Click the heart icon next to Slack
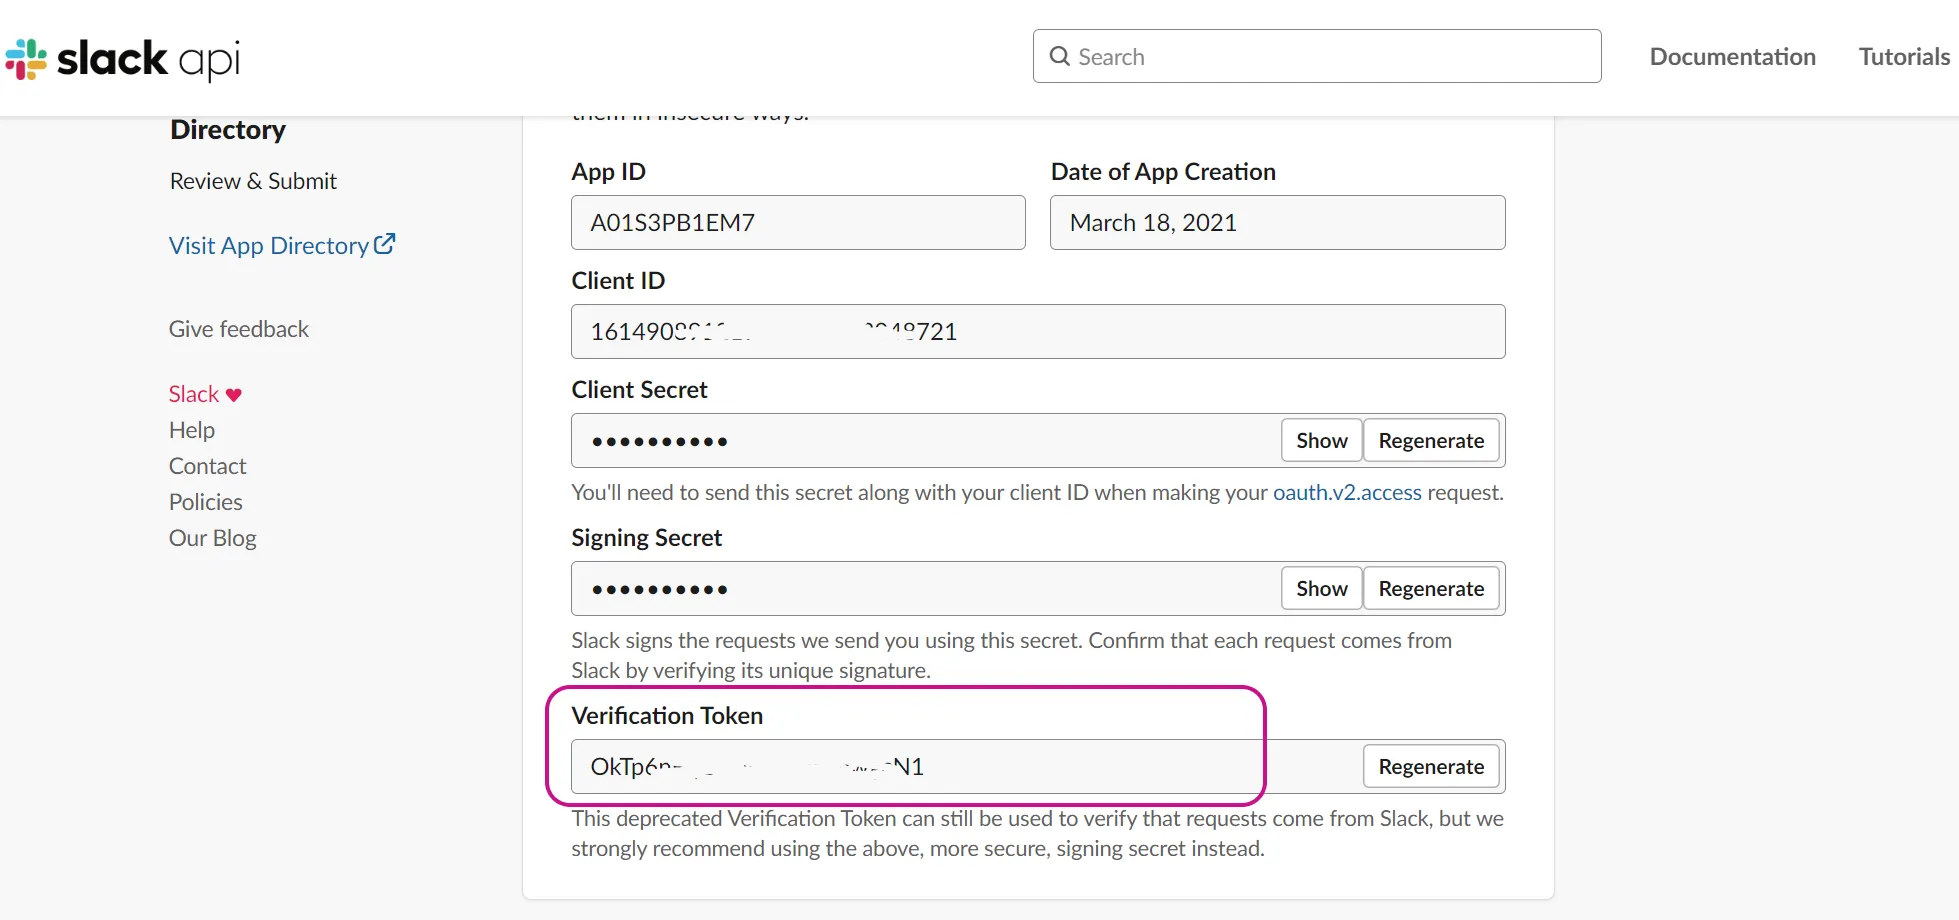 point(234,395)
